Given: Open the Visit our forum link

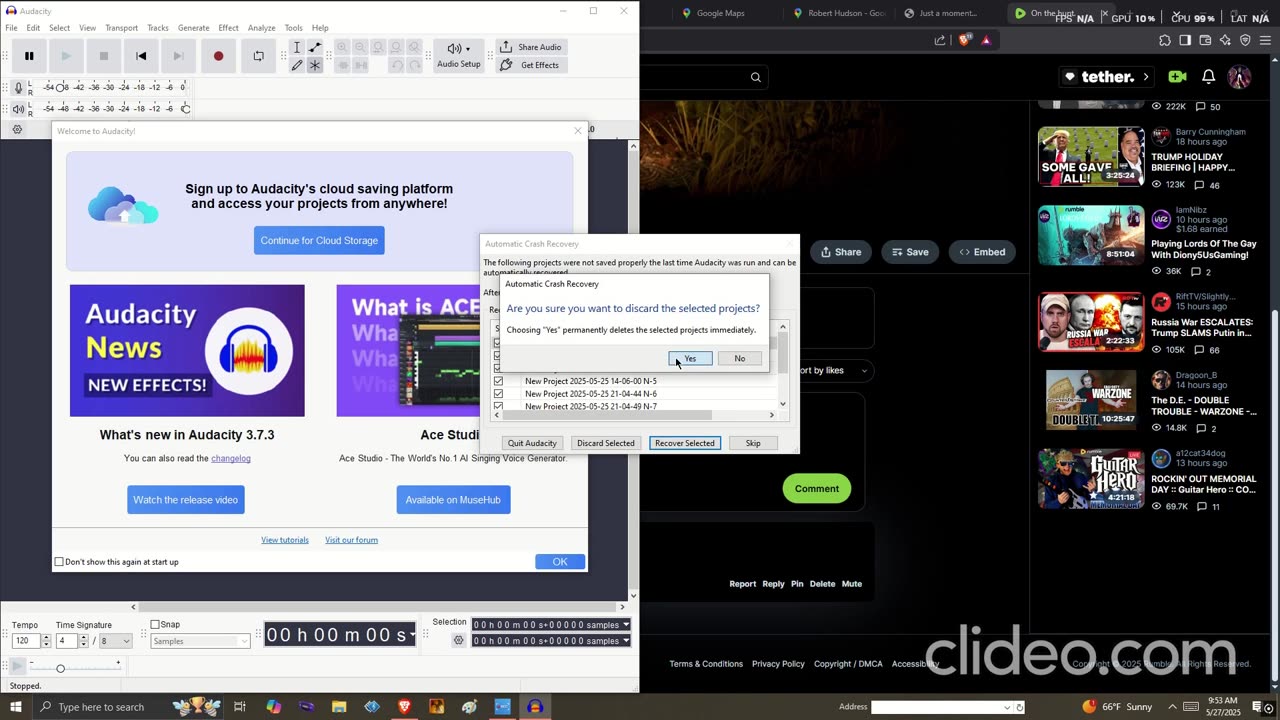Looking at the screenshot, I should 351,540.
